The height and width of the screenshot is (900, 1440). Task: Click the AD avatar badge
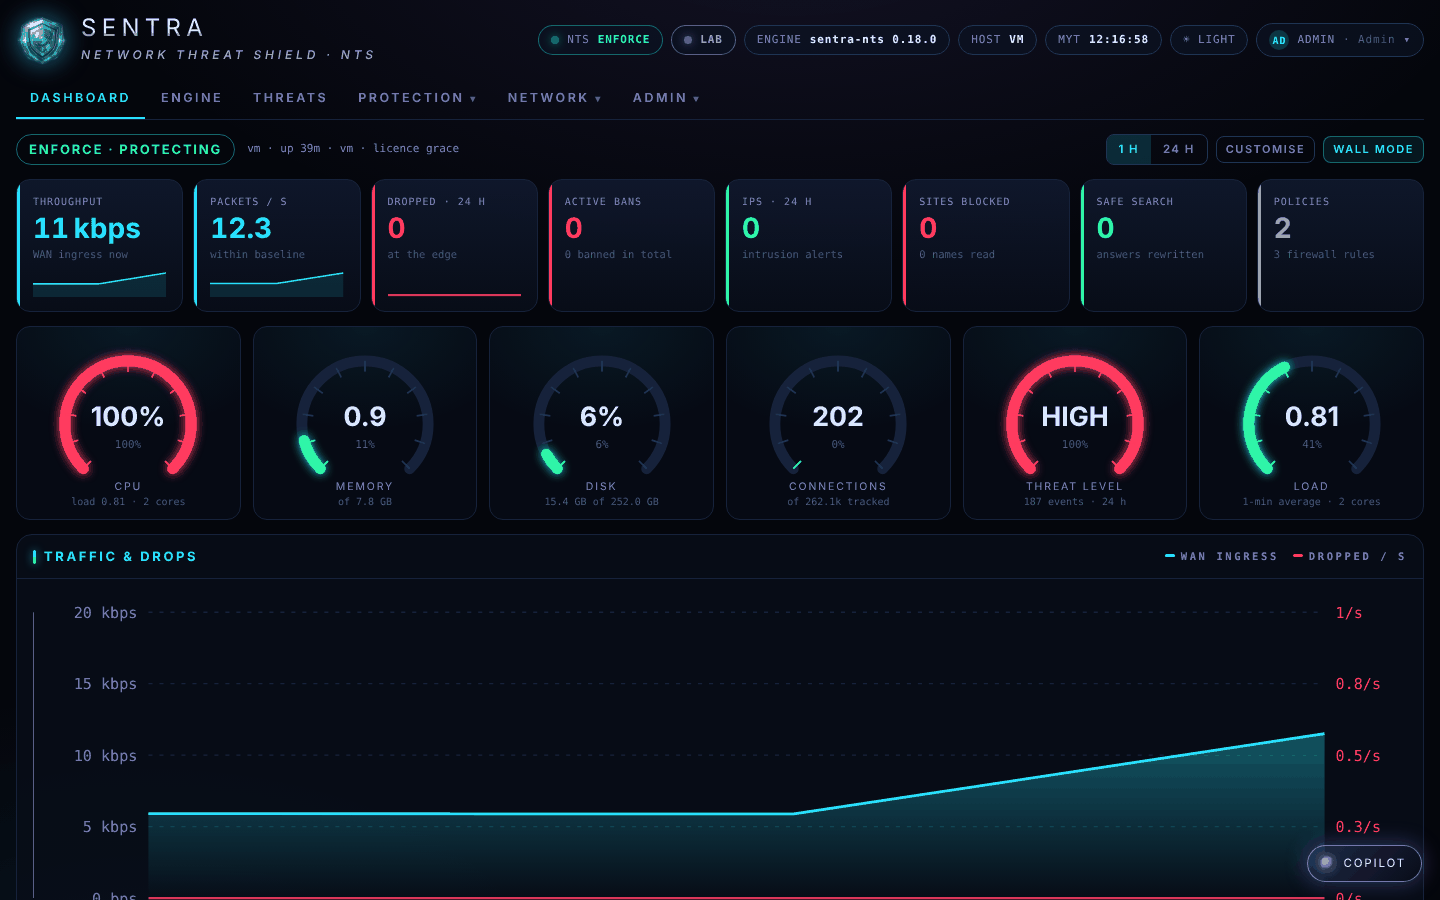point(1279,40)
